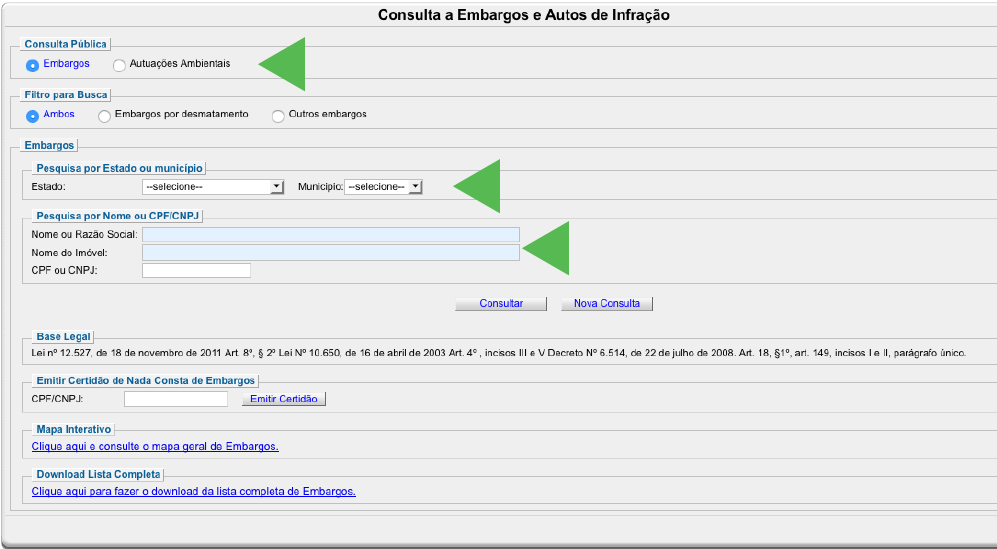Select Embargos por desmatamento filter
Viewport: 997px width, 549px height.
pyautogui.click(x=105, y=116)
